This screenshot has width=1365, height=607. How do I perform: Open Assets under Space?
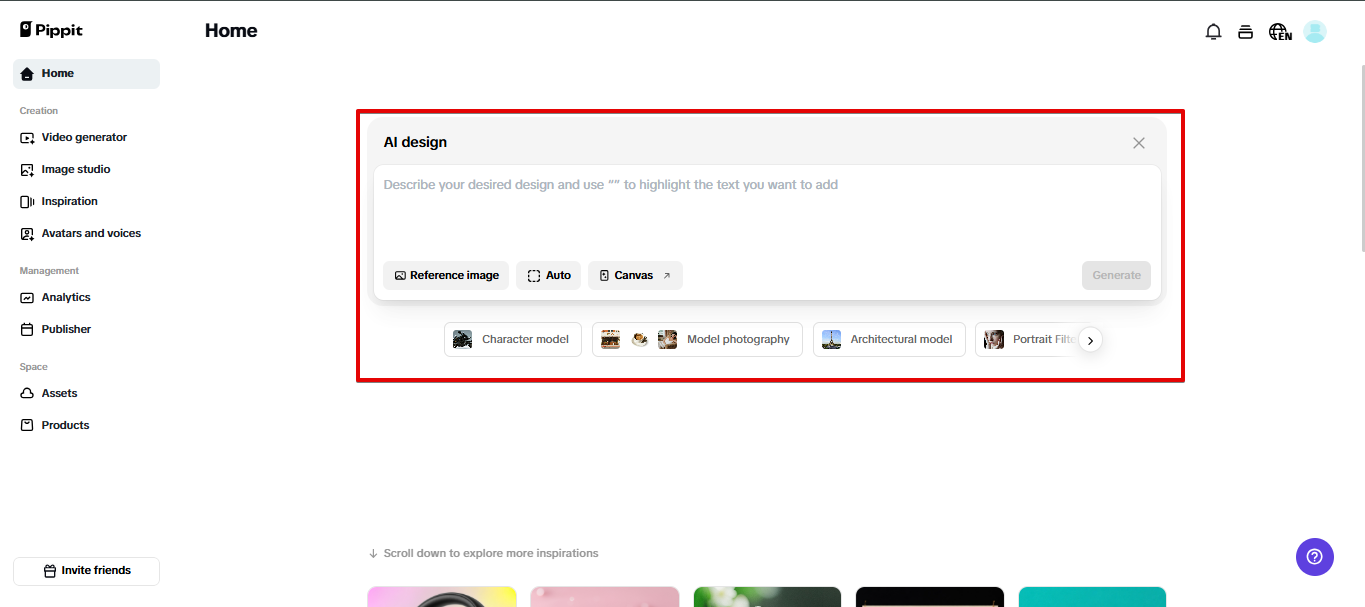pyautogui.click(x=59, y=393)
